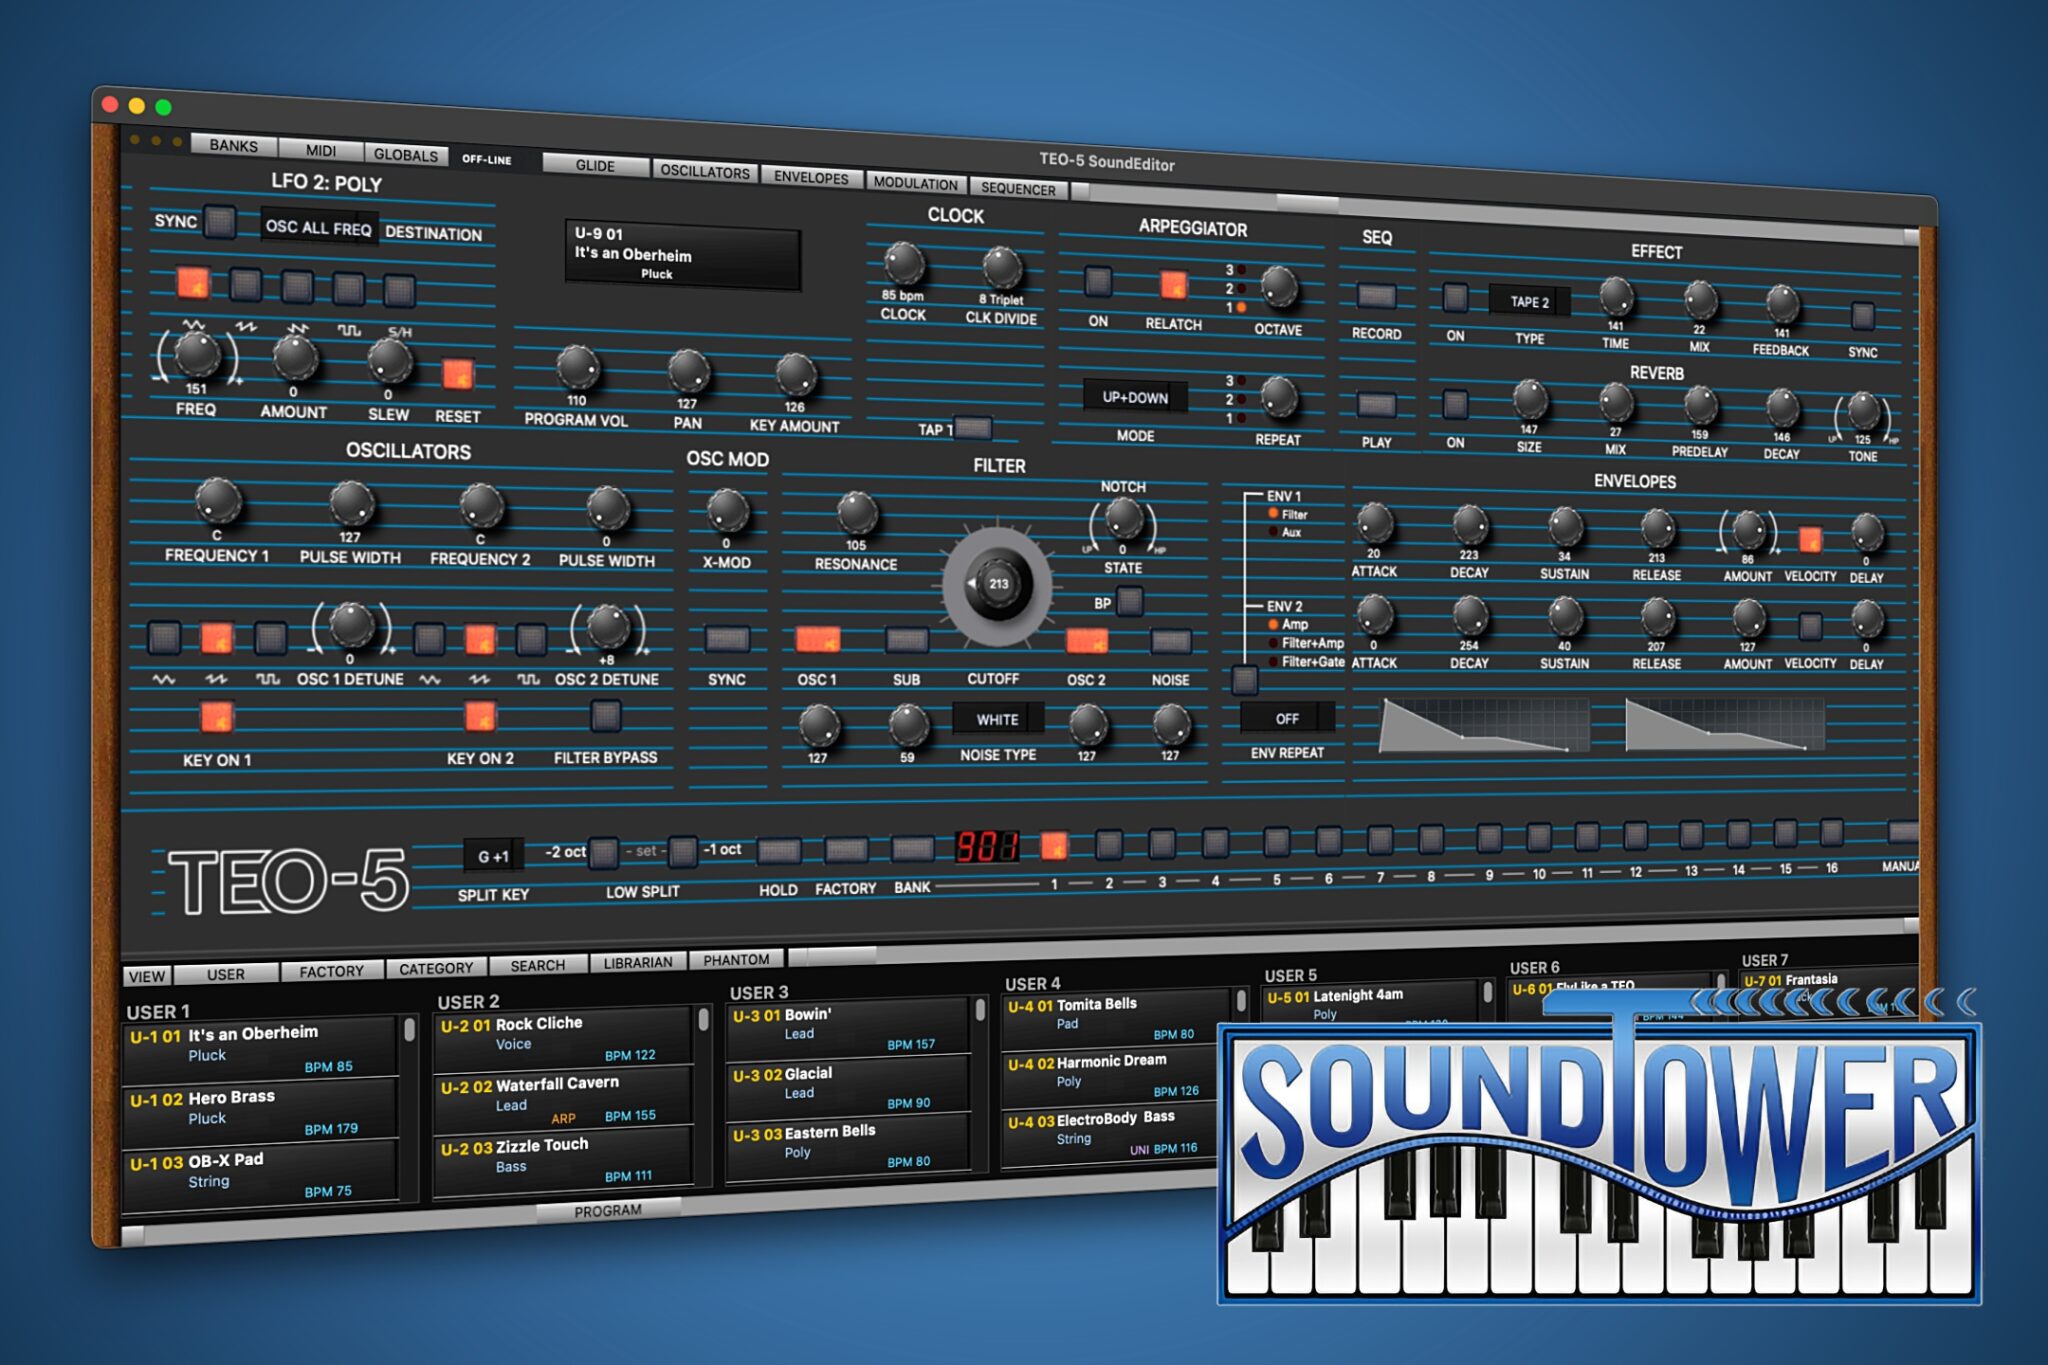Open ENV REPEAT OFF selector
The width and height of the screenshot is (2048, 1365).
[1287, 718]
